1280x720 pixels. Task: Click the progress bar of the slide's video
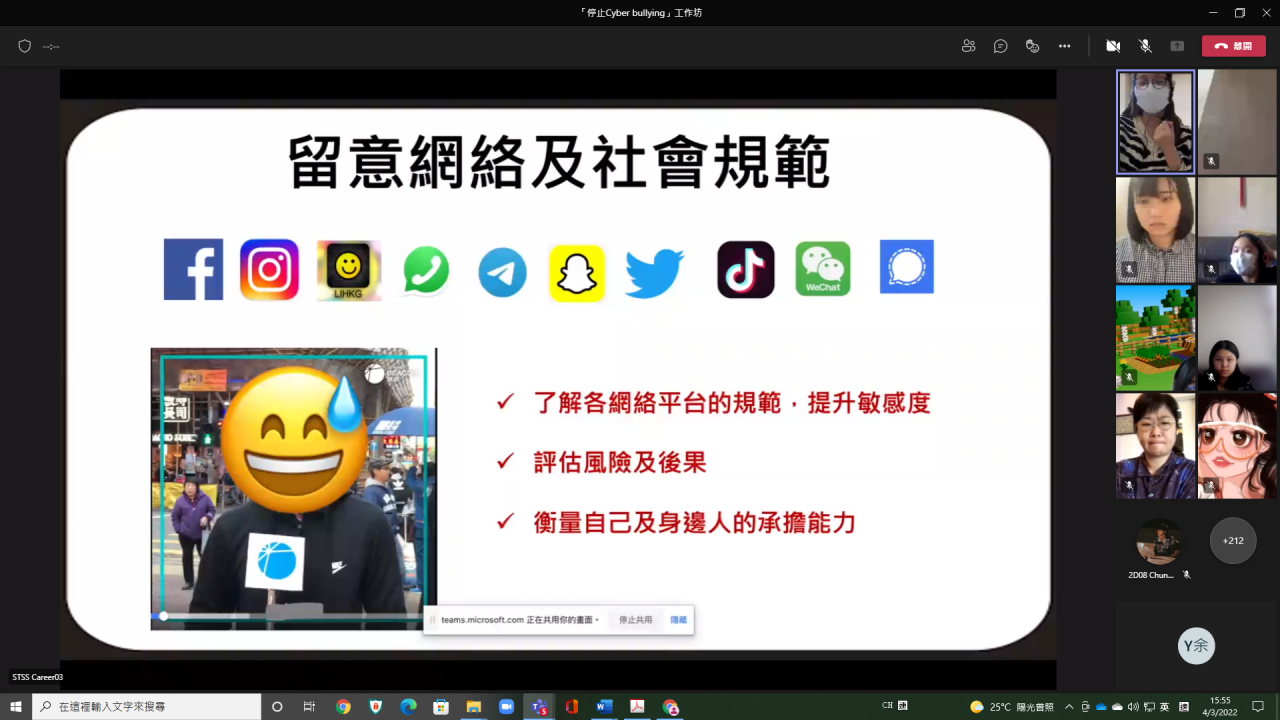(290, 616)
